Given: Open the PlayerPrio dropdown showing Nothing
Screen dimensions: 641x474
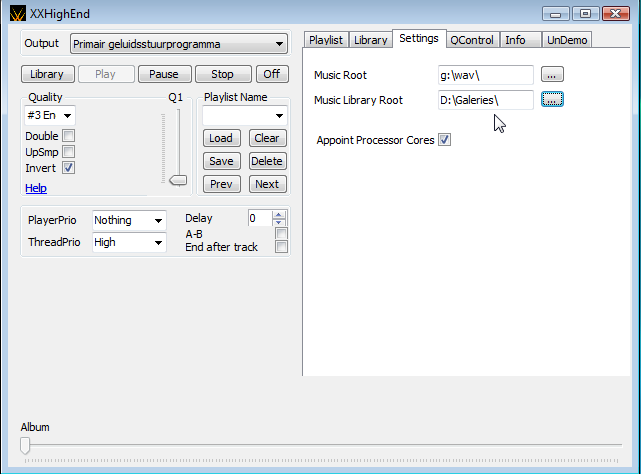Looking at the screenshot, I should click(x=129, y=220).
